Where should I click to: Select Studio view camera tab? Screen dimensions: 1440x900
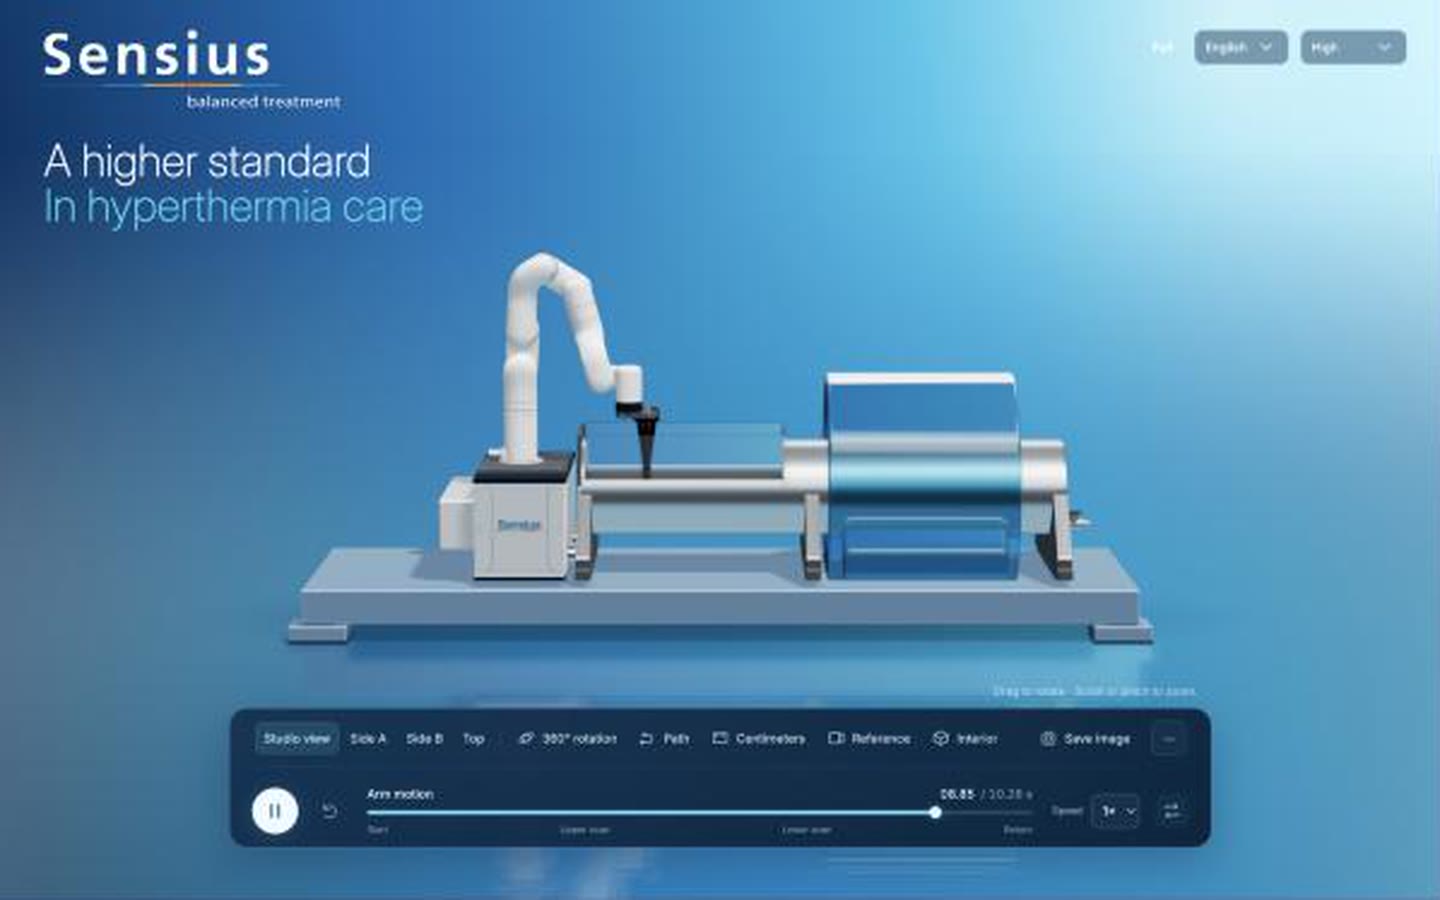pyautogui.click(x=296, y=739)
